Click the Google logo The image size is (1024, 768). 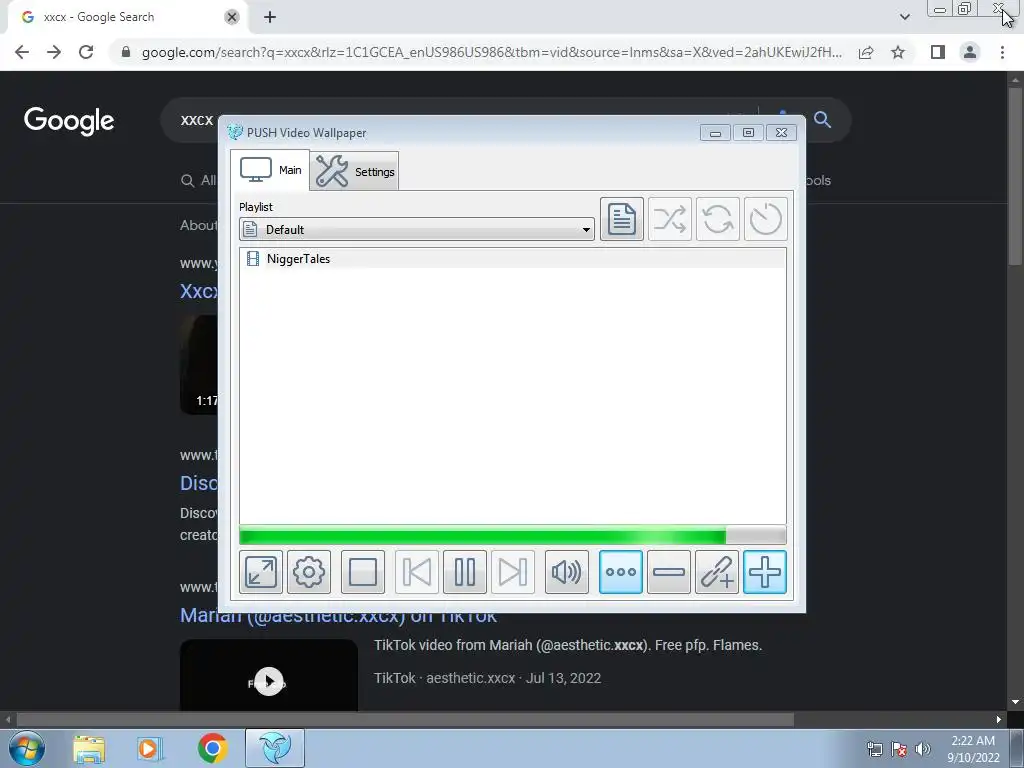click(x=69, y=121)
